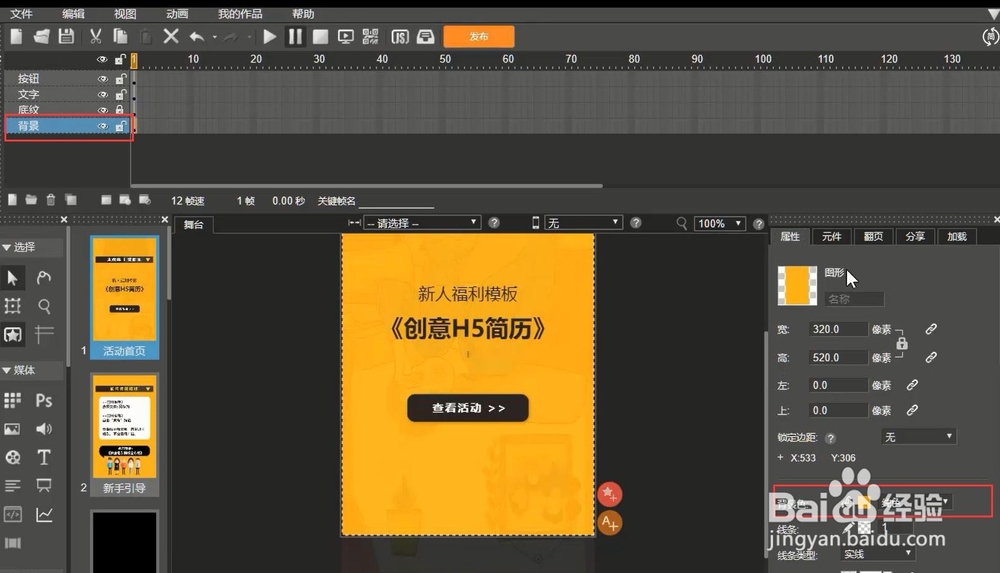Image resolution: width=1000 pixels, height=573 pixels.
Task: Select the 活动首页 page thumbnail
Action: [124, 297]
